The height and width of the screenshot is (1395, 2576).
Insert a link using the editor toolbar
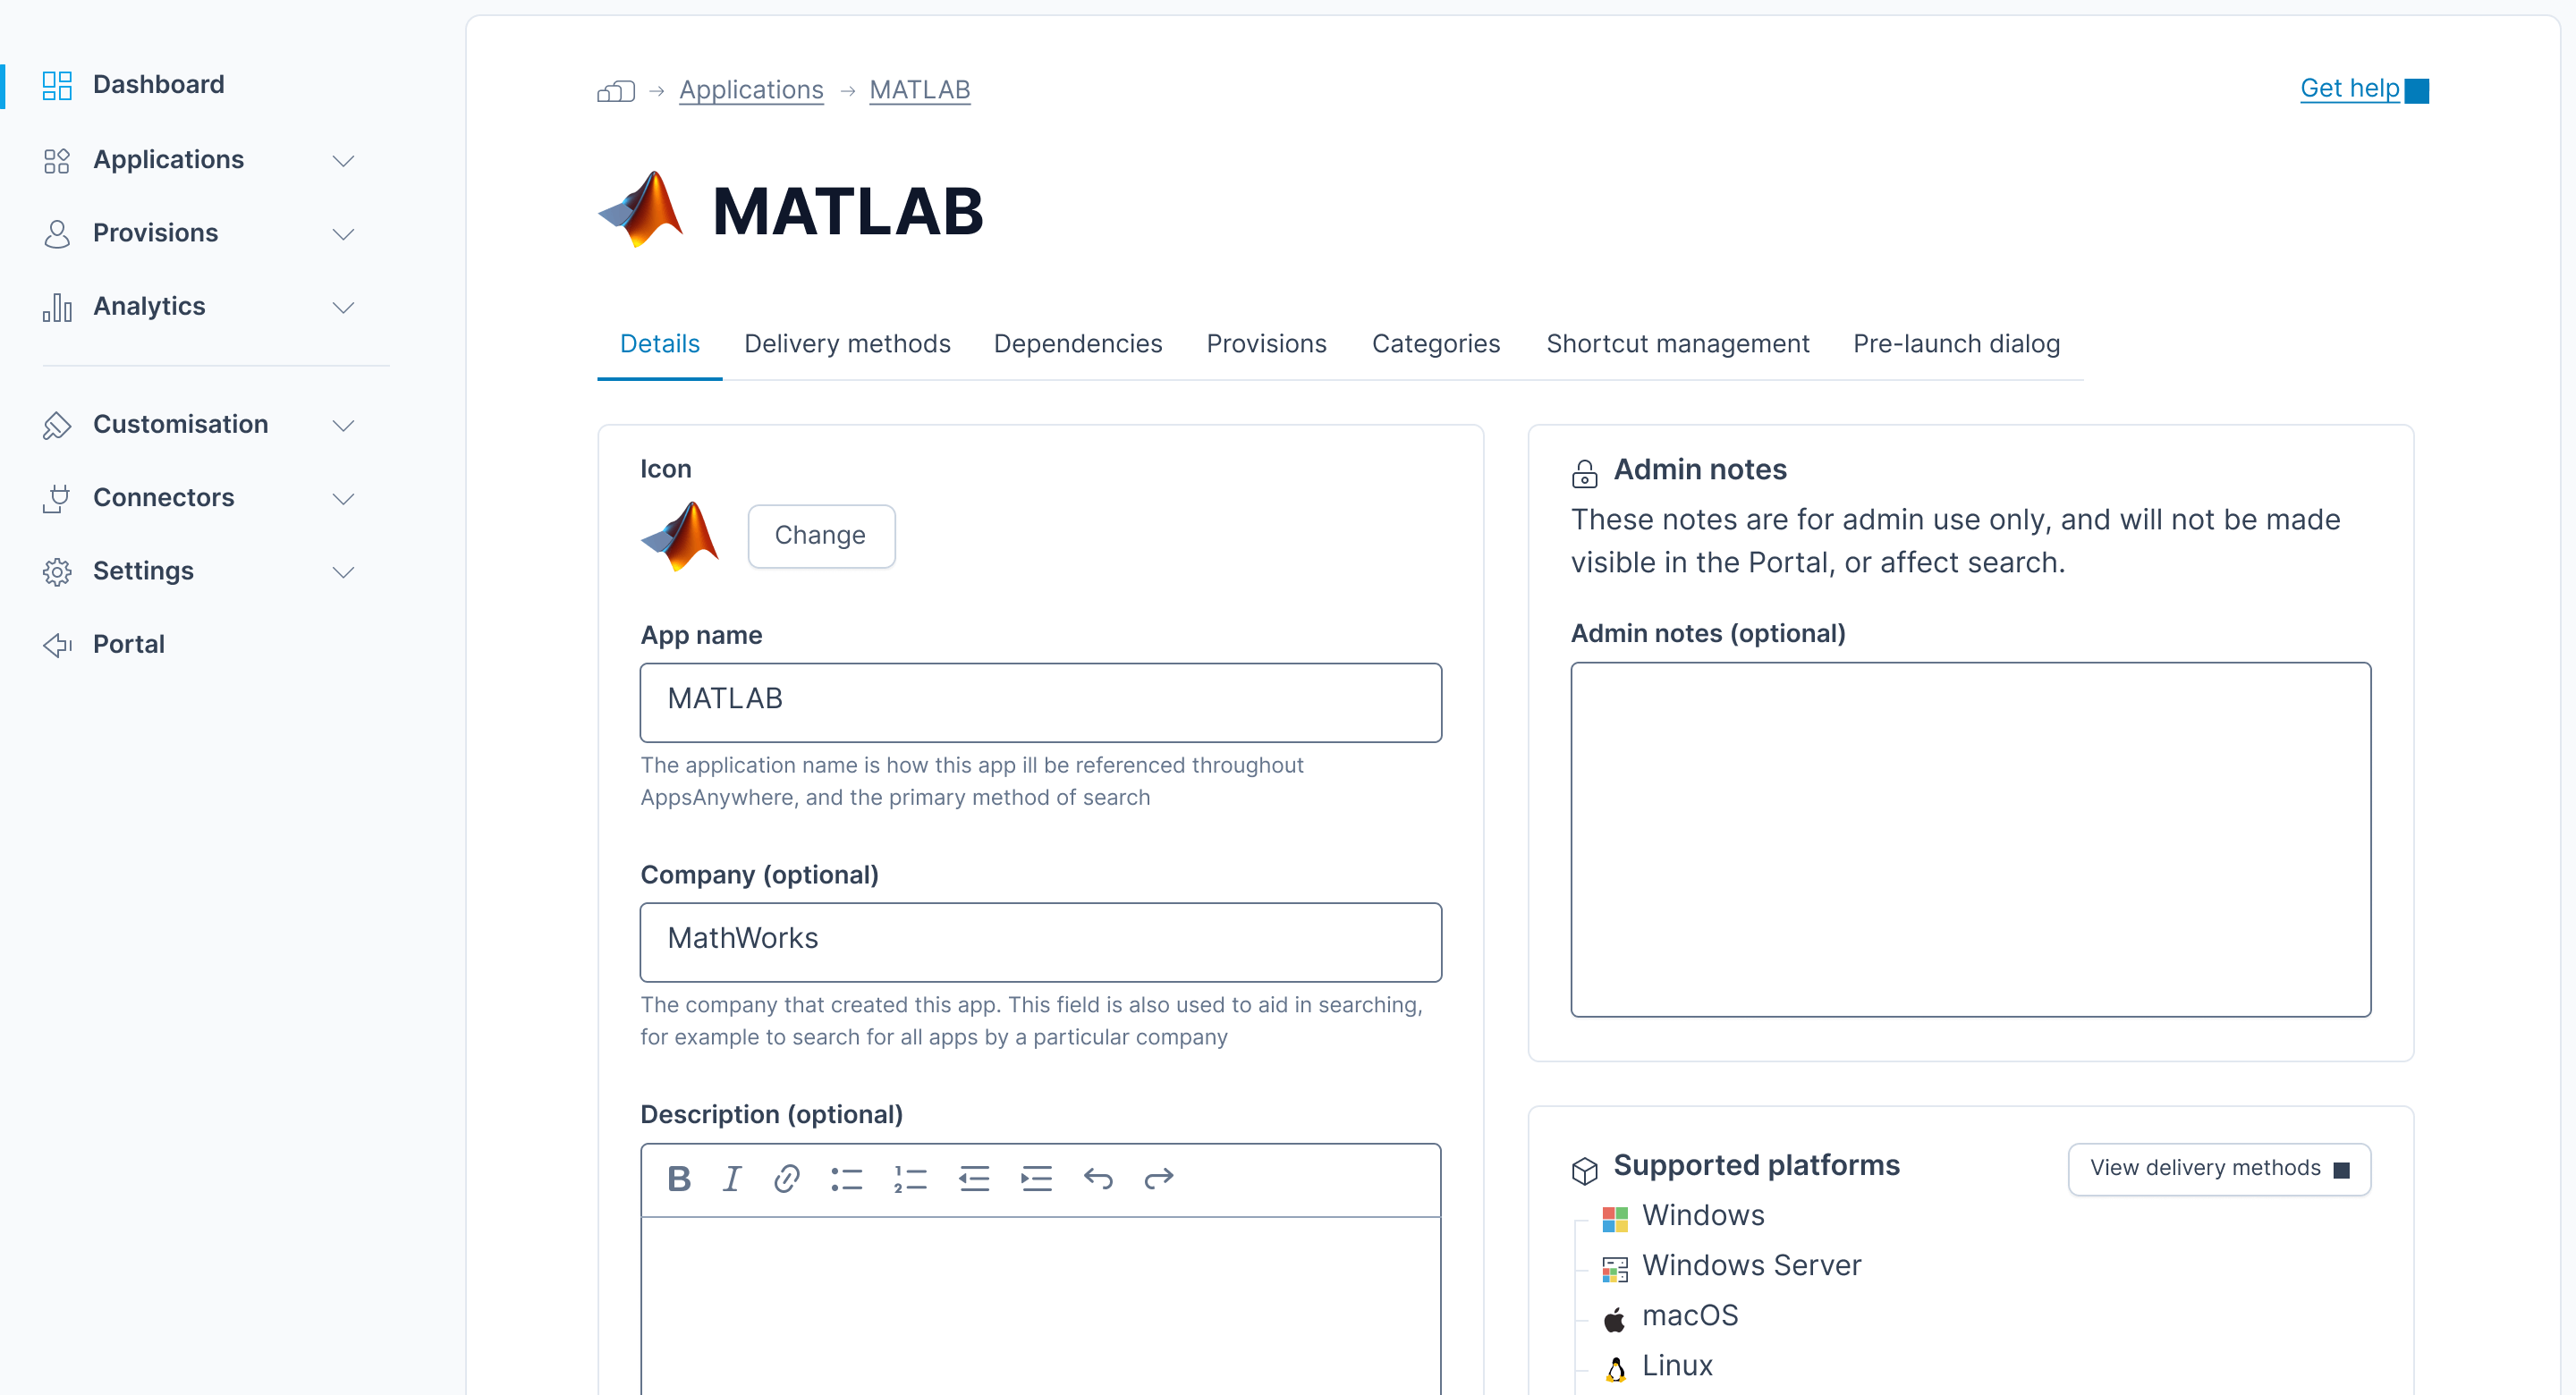click(787, 1179)
